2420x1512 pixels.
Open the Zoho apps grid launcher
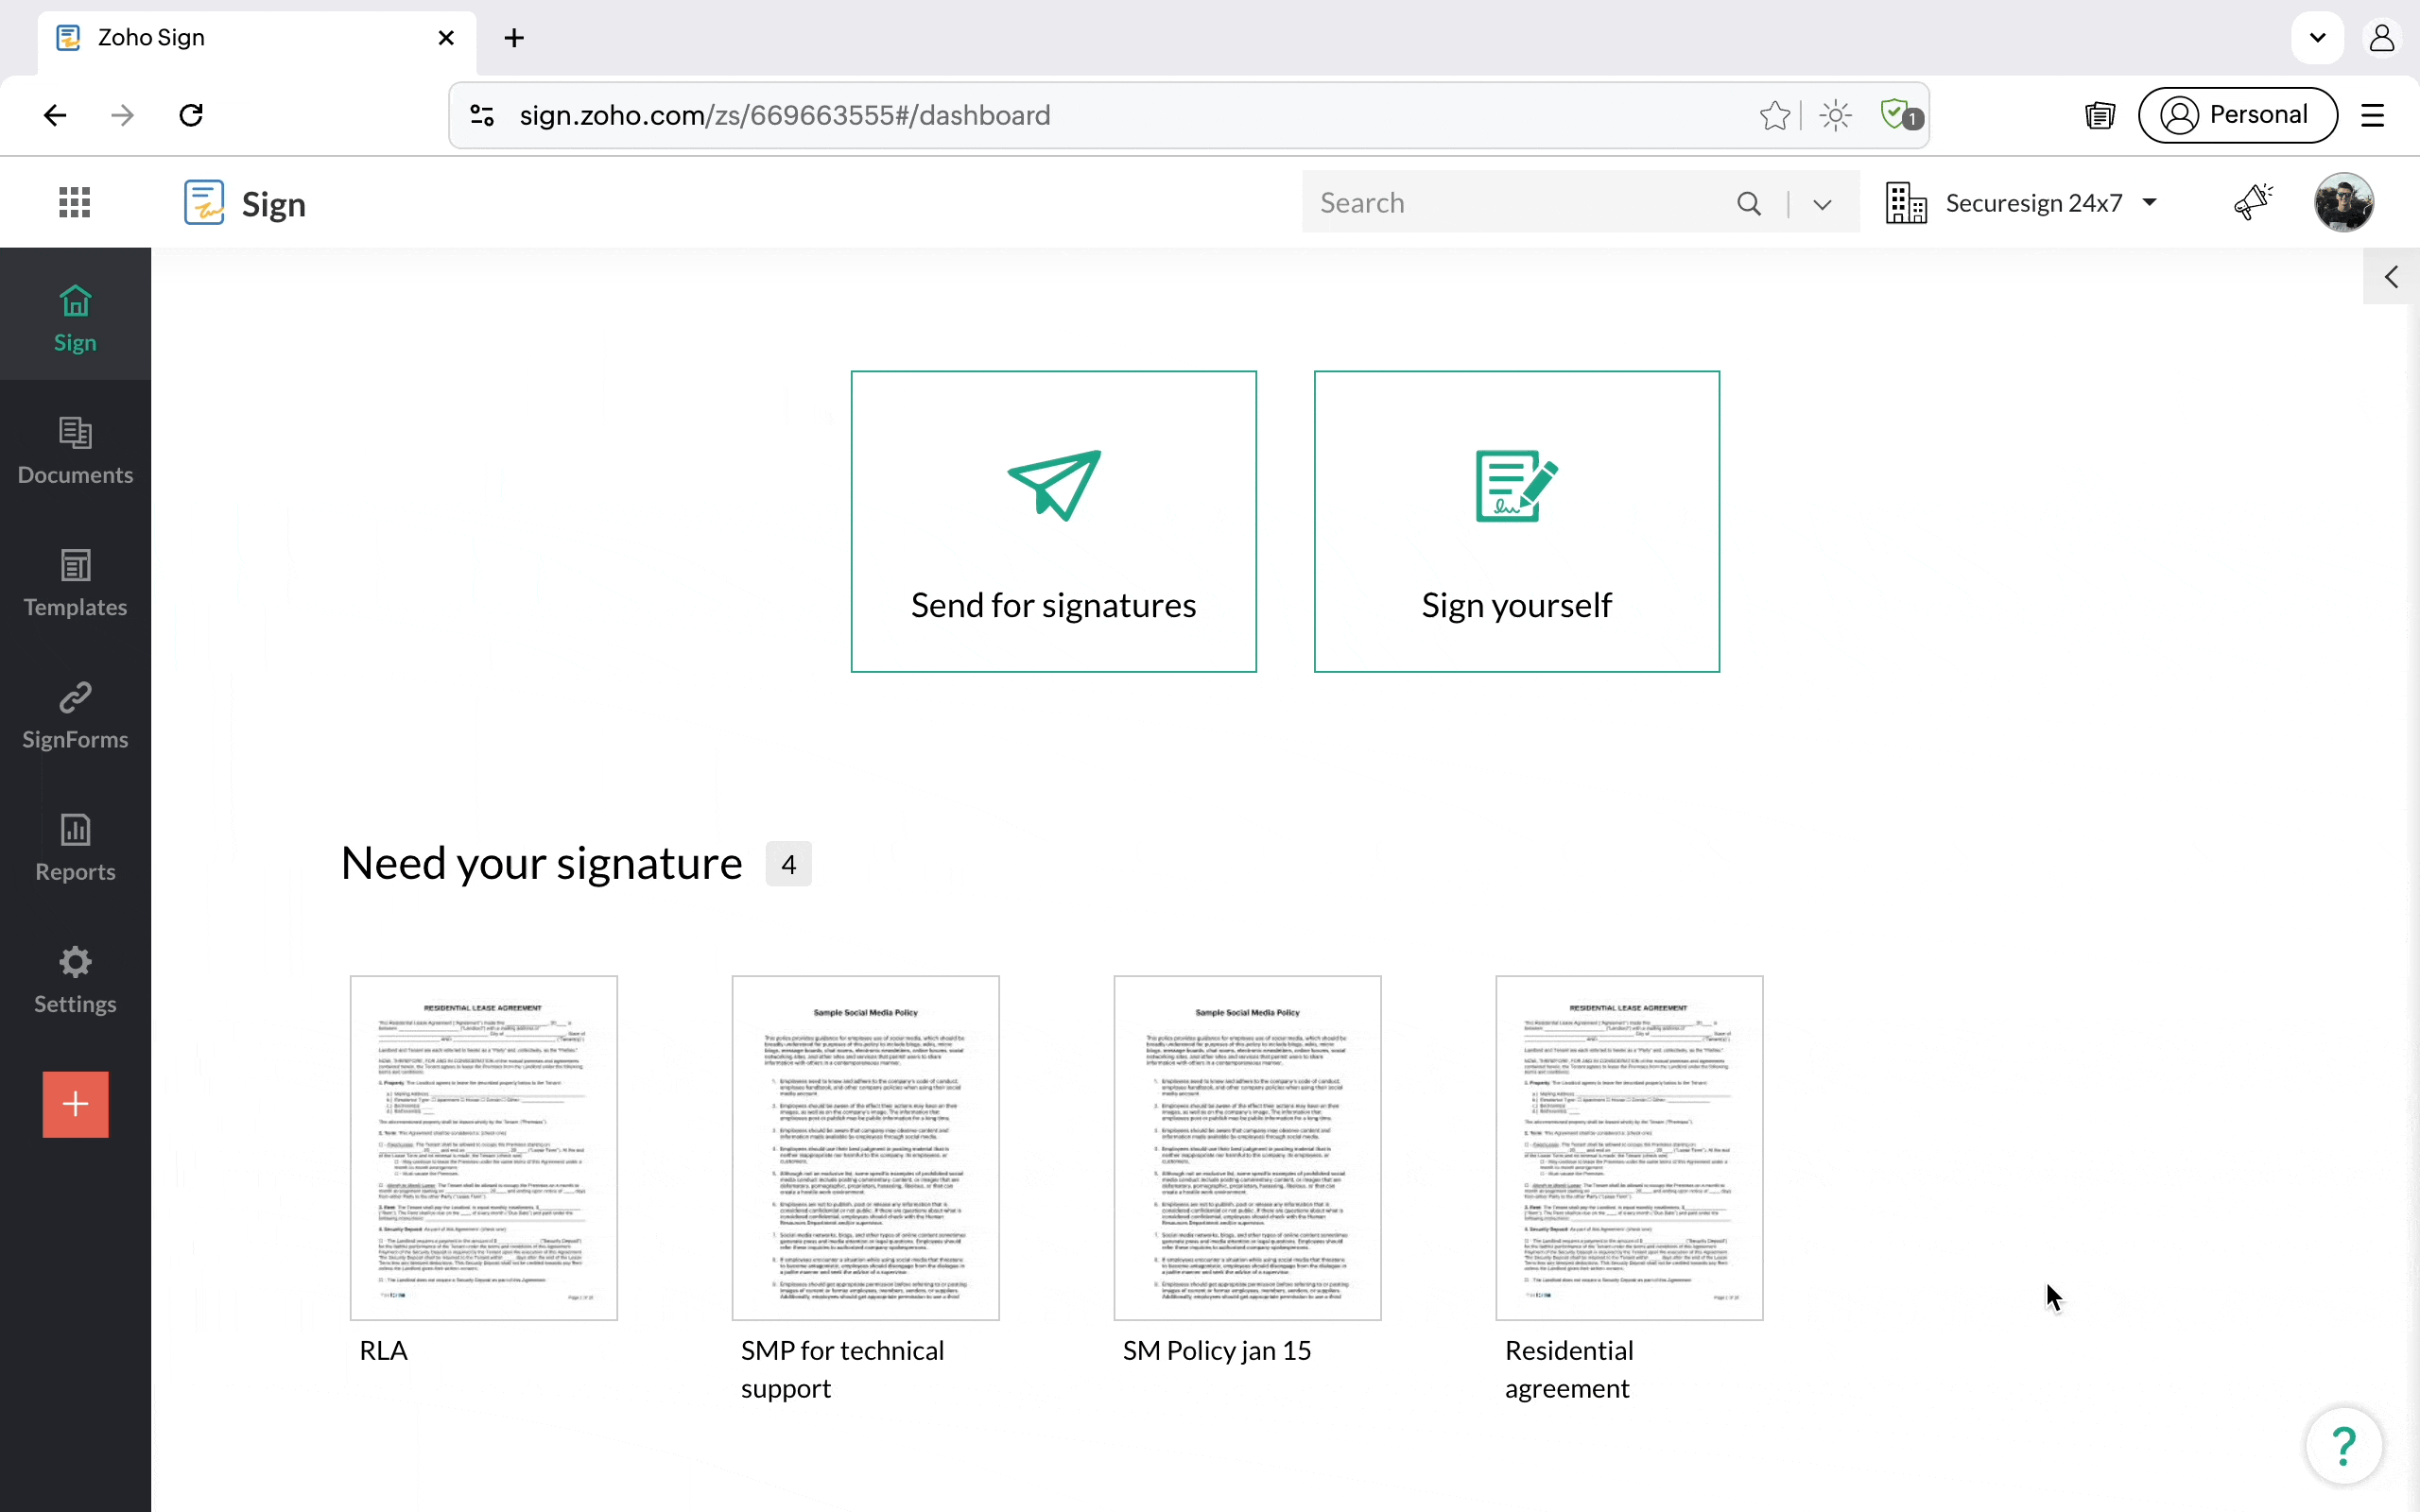pos(74,202)
